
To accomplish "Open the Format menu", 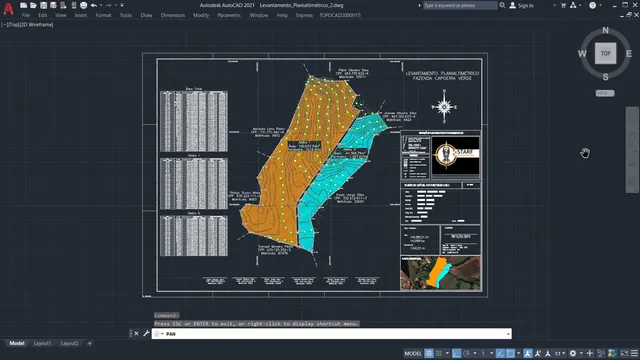I will (103, 15).
